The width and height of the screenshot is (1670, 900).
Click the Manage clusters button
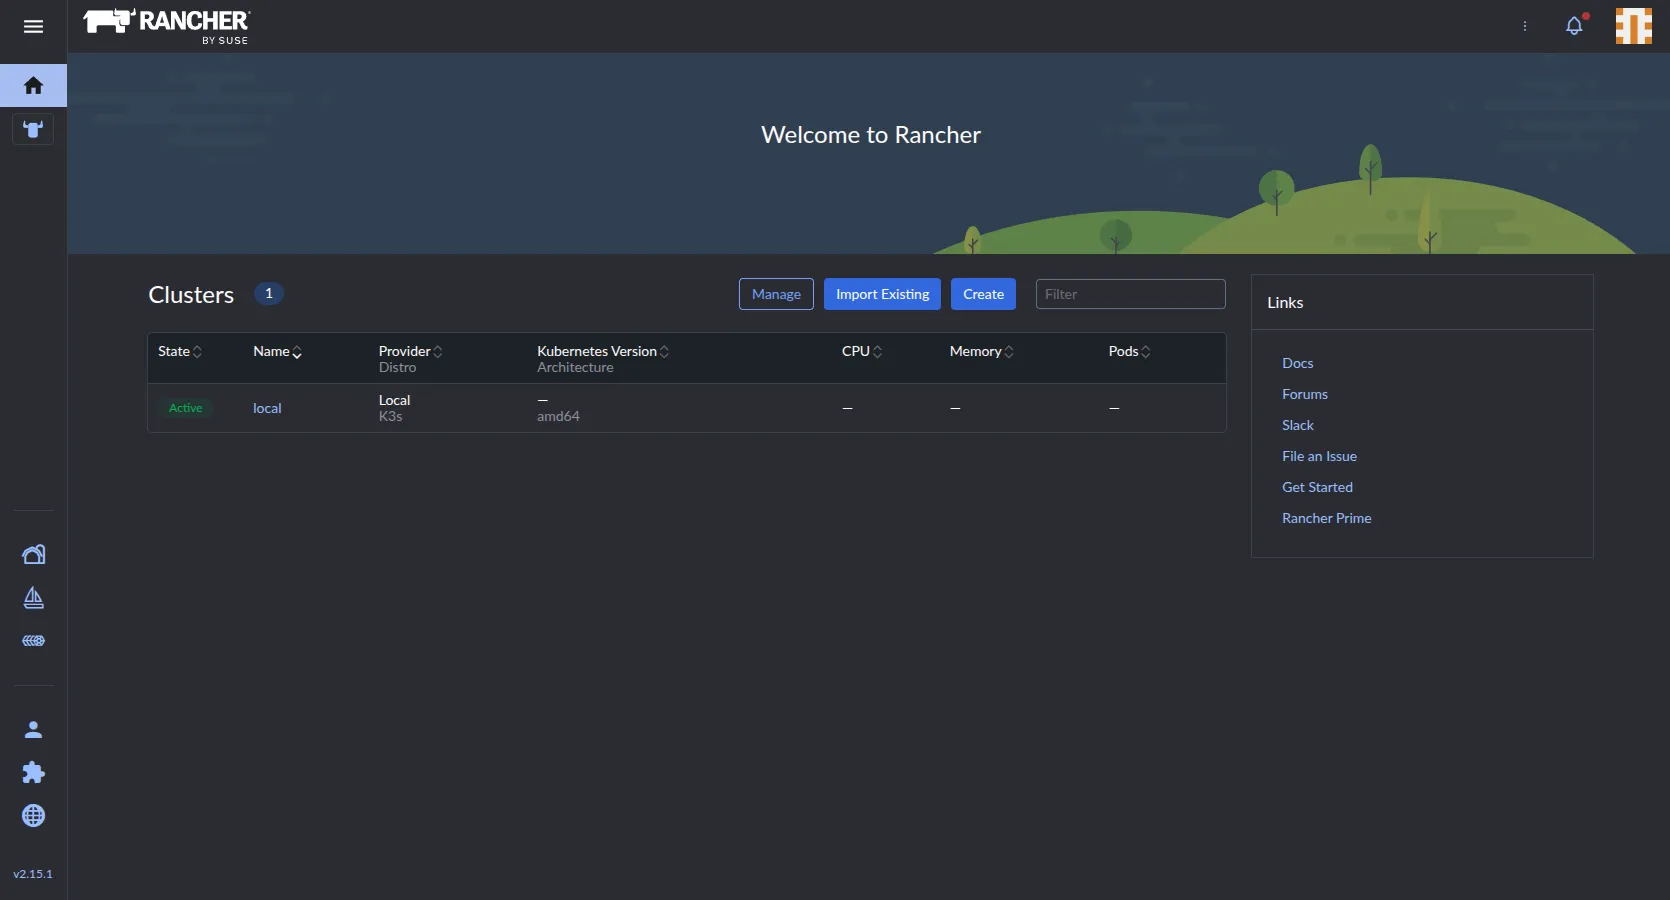776,294
